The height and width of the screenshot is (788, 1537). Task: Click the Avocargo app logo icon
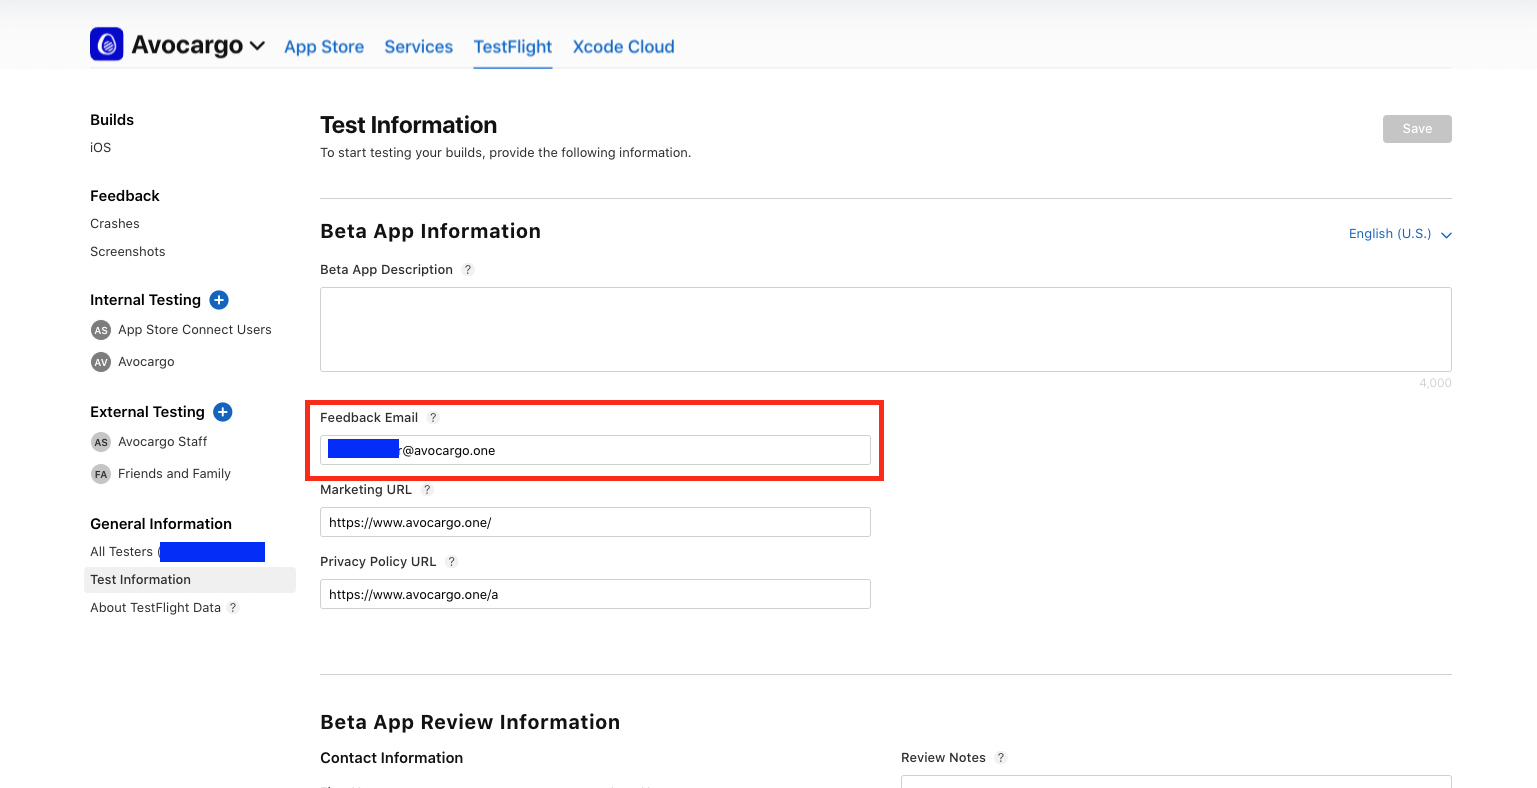click(107, 44)
